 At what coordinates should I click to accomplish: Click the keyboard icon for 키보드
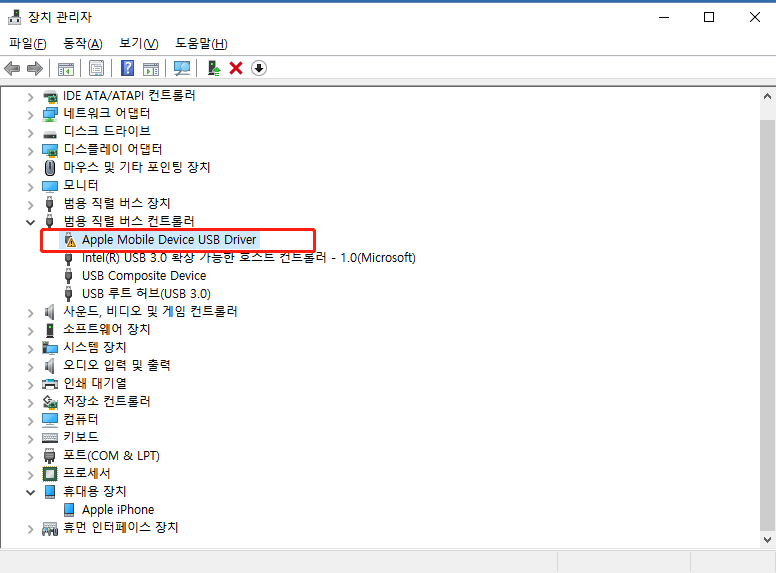pos(50,437)
